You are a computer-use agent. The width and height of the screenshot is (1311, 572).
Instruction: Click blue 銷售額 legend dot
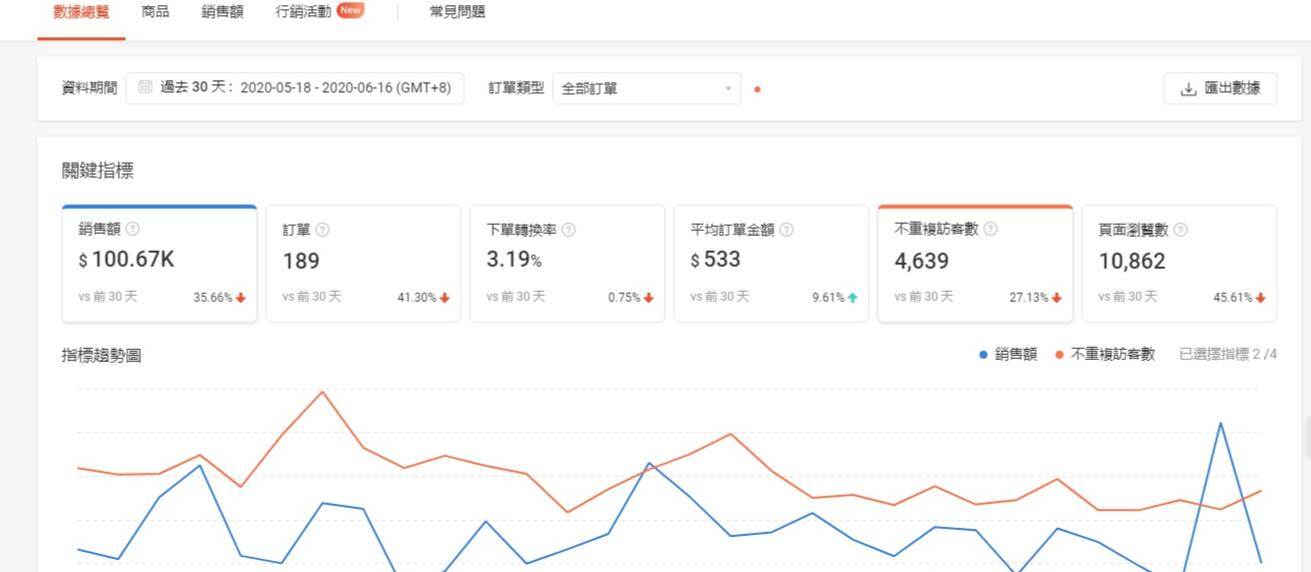click(983, 354)
